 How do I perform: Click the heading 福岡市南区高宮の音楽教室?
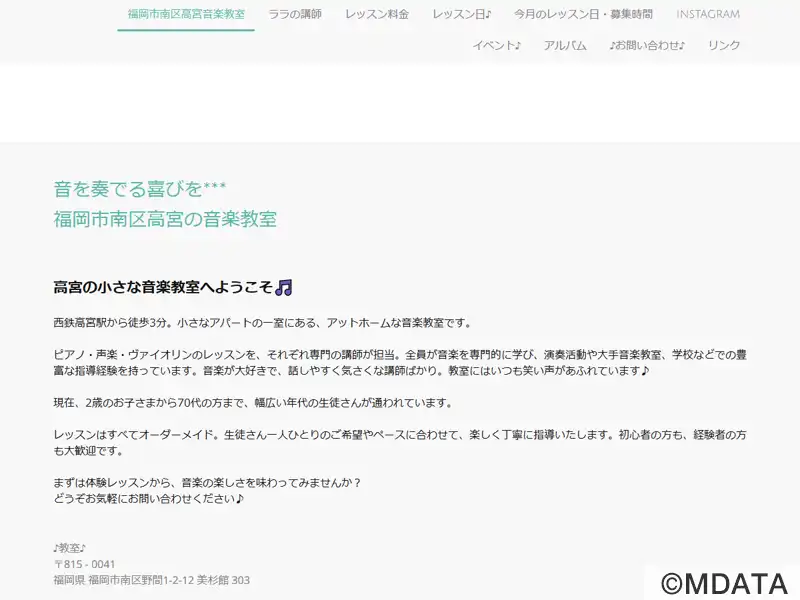pyautogui.click(x=165, y=219)
